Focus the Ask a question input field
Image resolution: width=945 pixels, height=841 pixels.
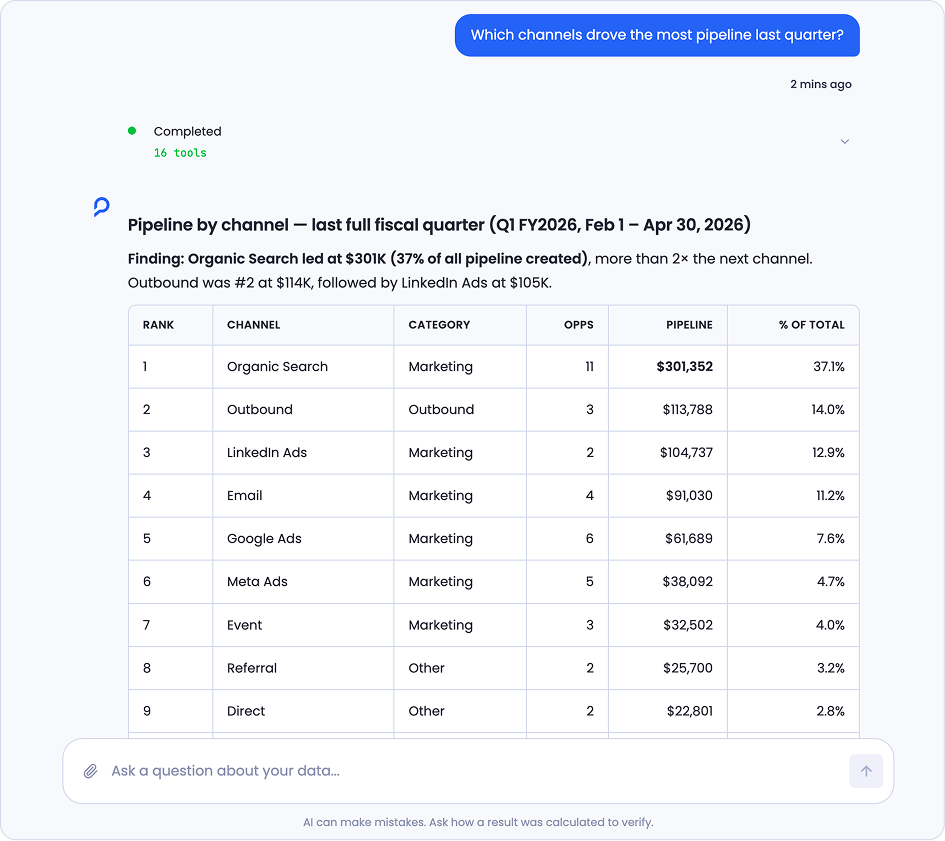[x=476, y=771]
